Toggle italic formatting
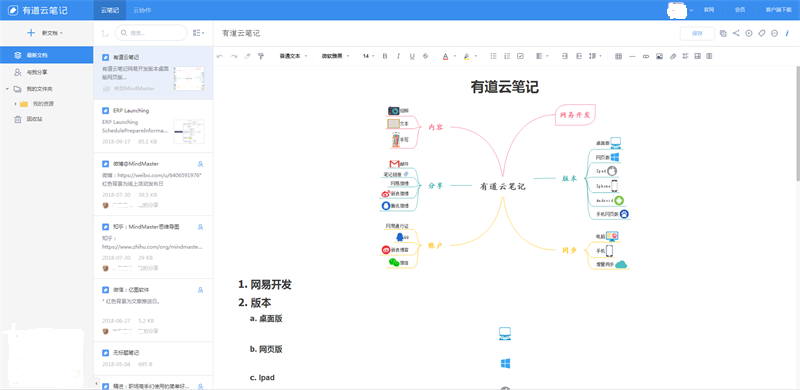 [398, 56]
